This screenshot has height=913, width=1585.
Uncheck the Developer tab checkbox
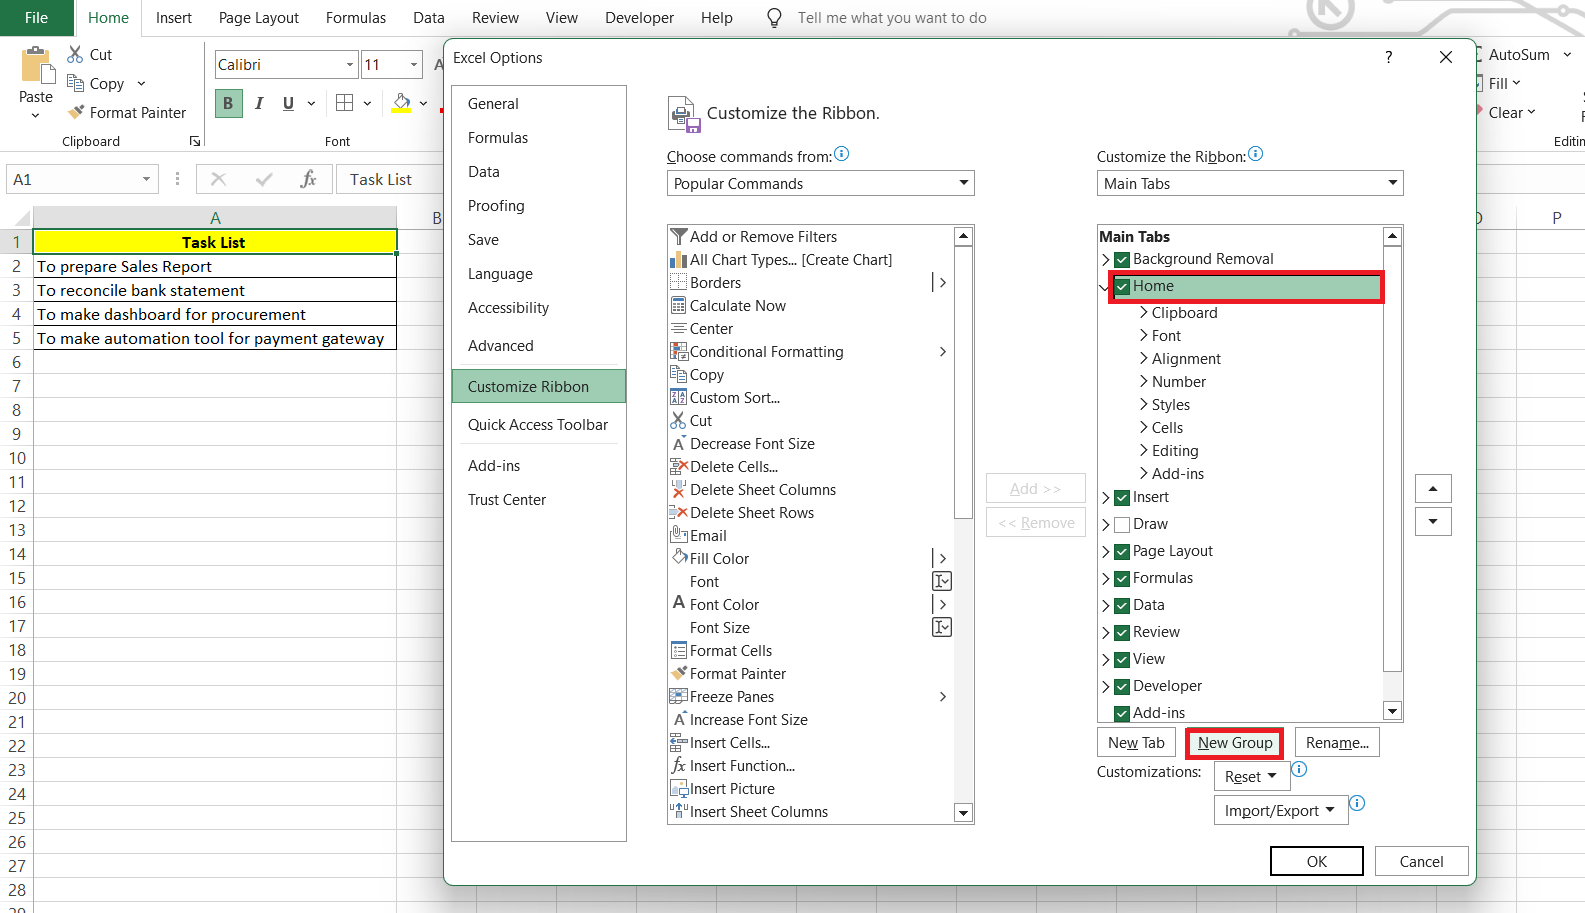pos(1122,687)
